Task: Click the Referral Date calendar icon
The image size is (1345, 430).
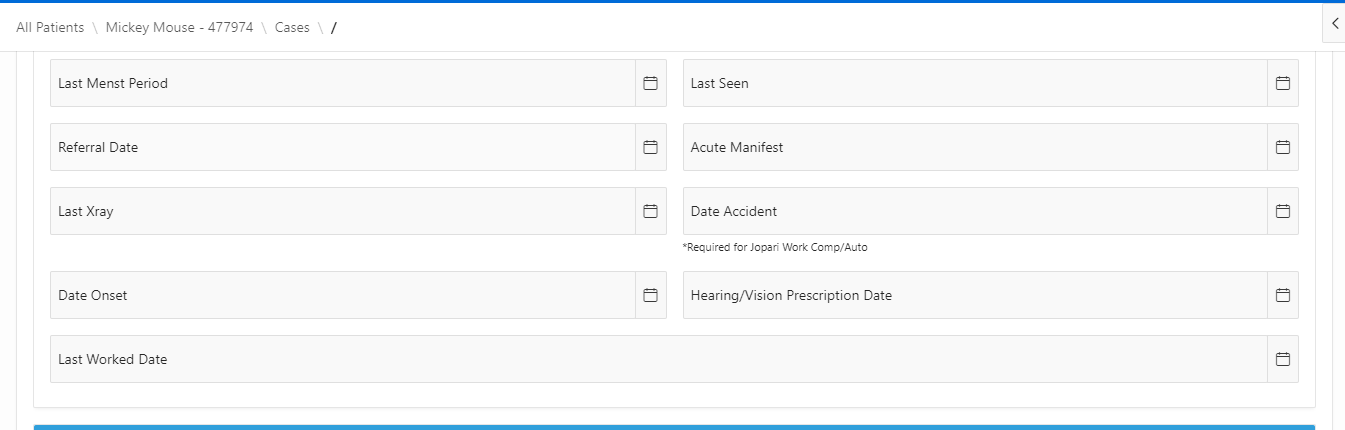Action: [x=650, y=147]
